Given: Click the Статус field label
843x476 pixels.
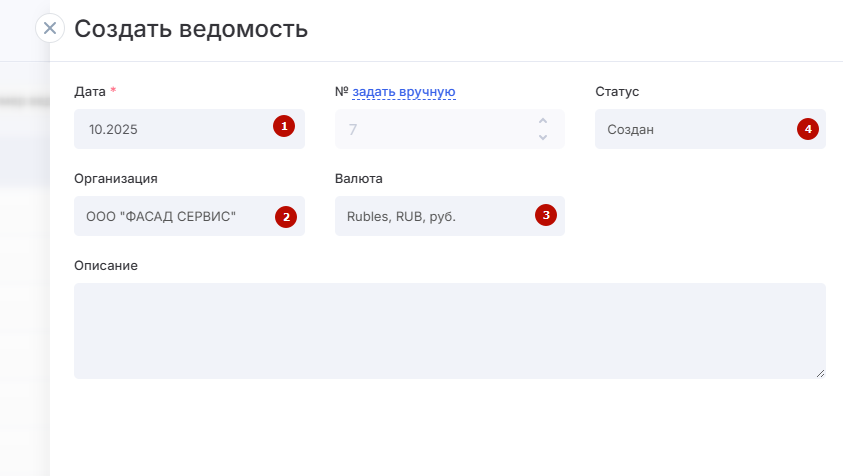Looking at the screenshot, I should point(617,92).
